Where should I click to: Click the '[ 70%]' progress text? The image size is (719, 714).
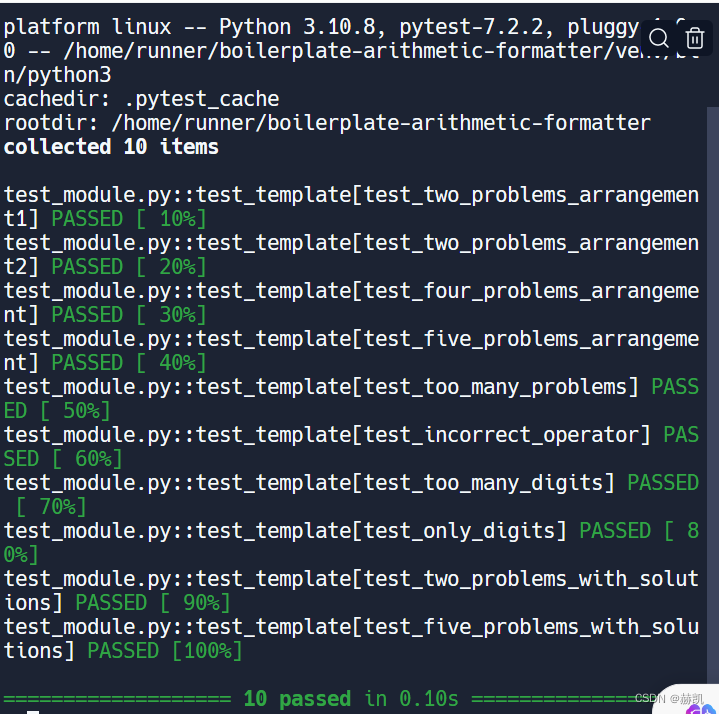tap(51, 507)
